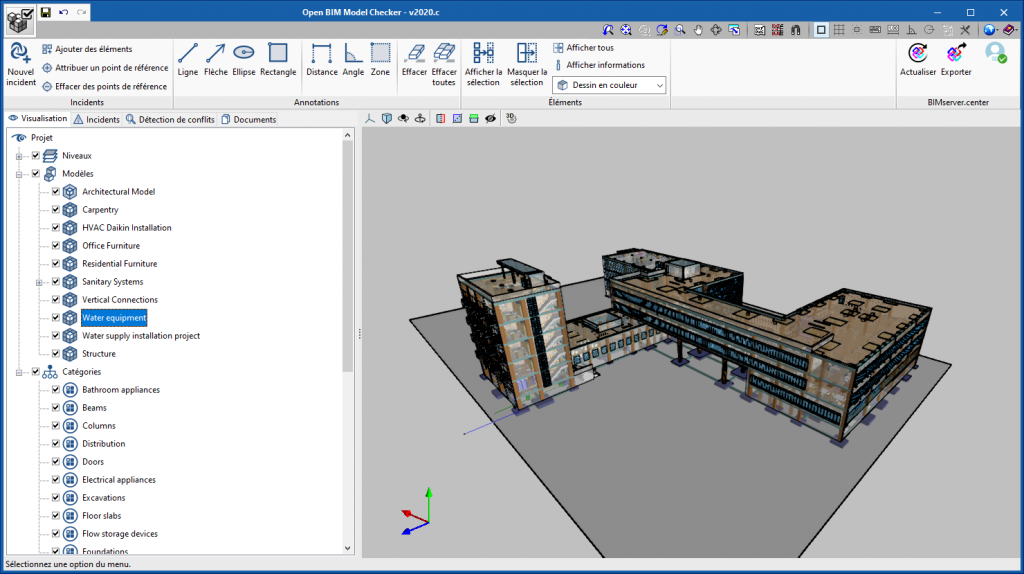
Task: Pick the Rectangle annotation tool
Action: click(x=278, y=59)
